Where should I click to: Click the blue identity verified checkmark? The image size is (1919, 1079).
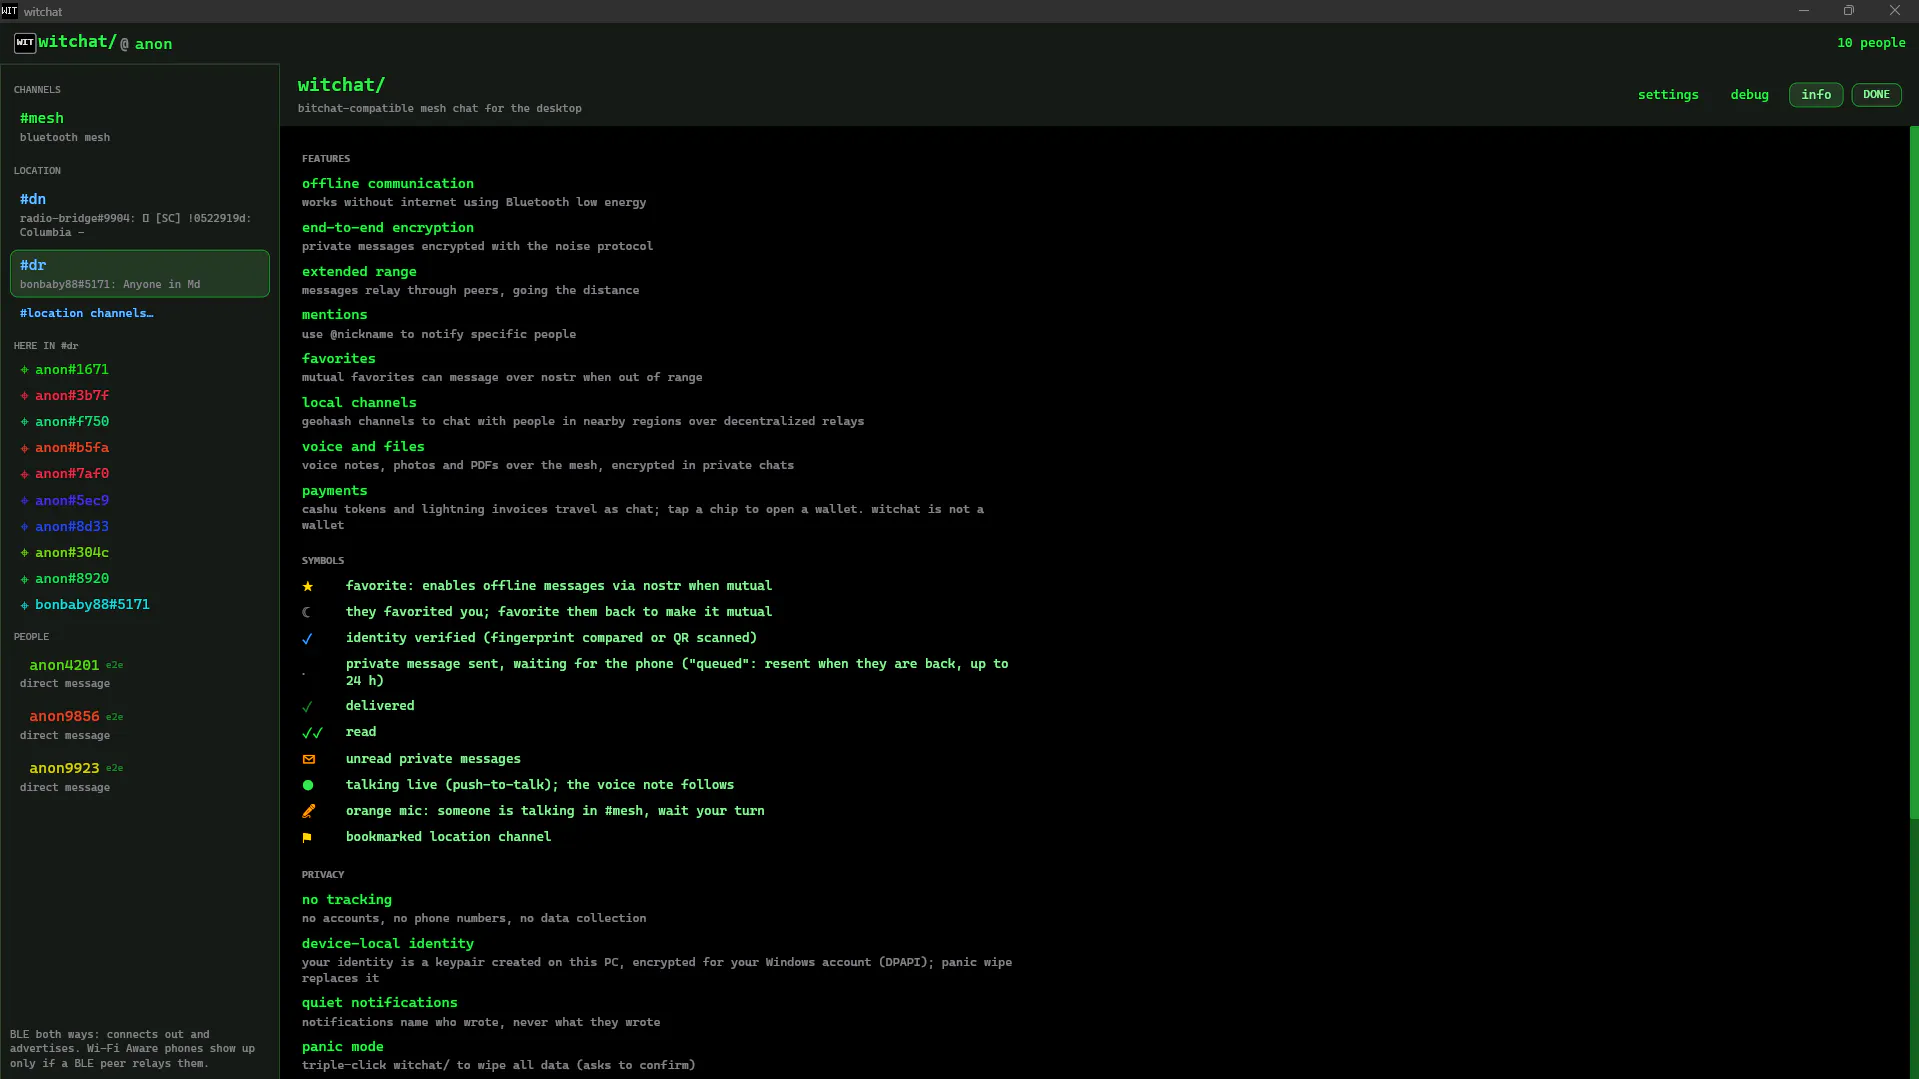tap(307, 639)
